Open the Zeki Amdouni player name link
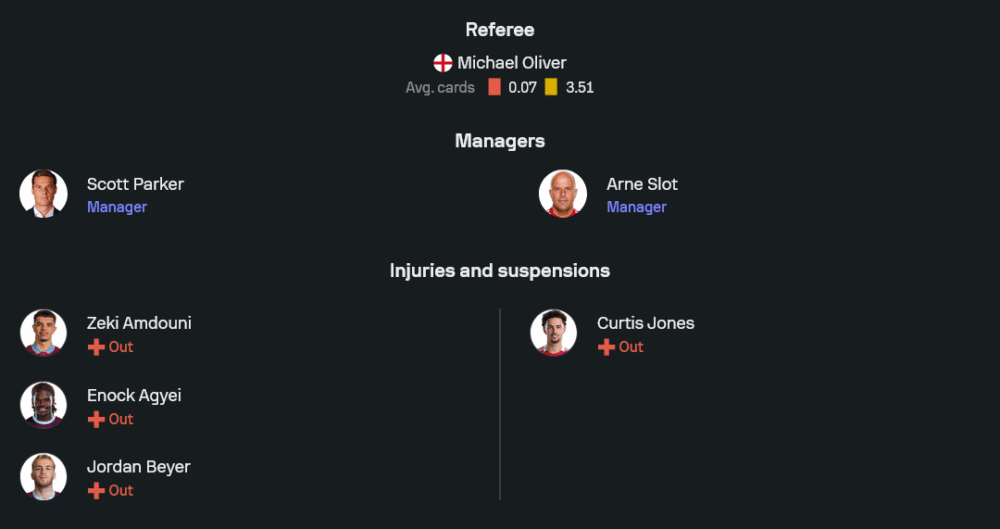Viewport: 1000px width, 529px height. point(139,323)
